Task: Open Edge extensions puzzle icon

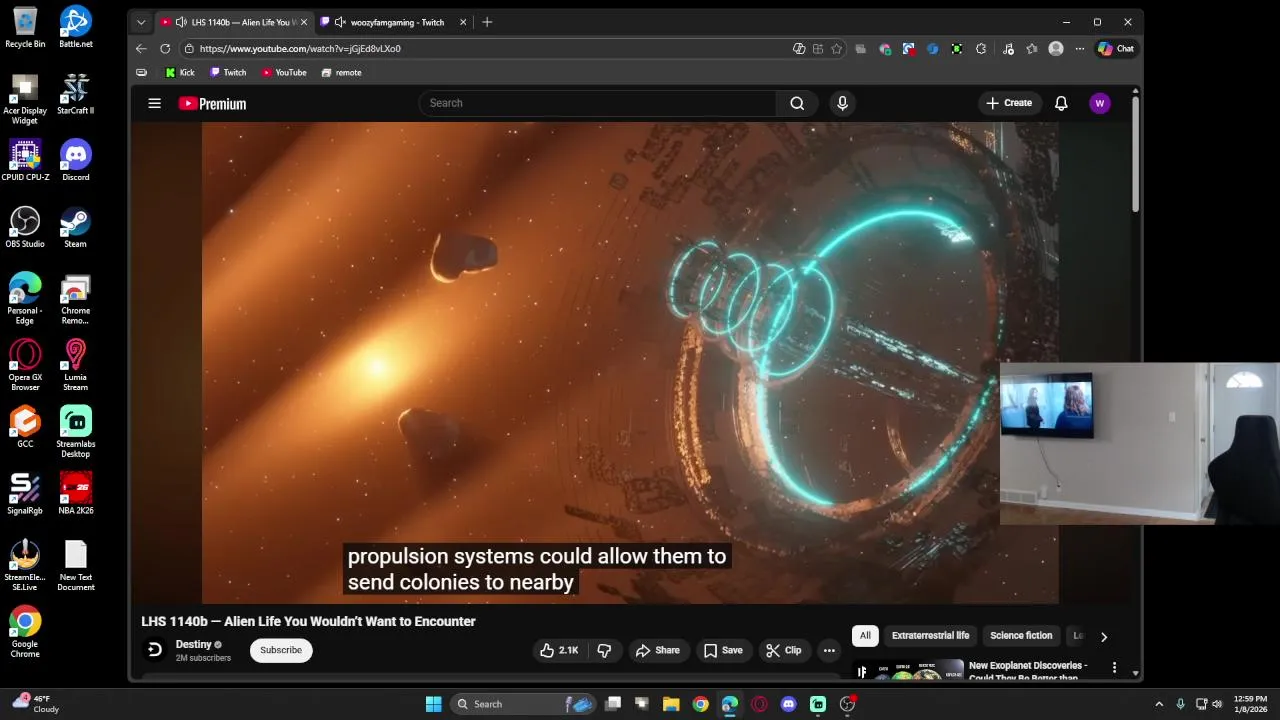Action: [981, 48]
